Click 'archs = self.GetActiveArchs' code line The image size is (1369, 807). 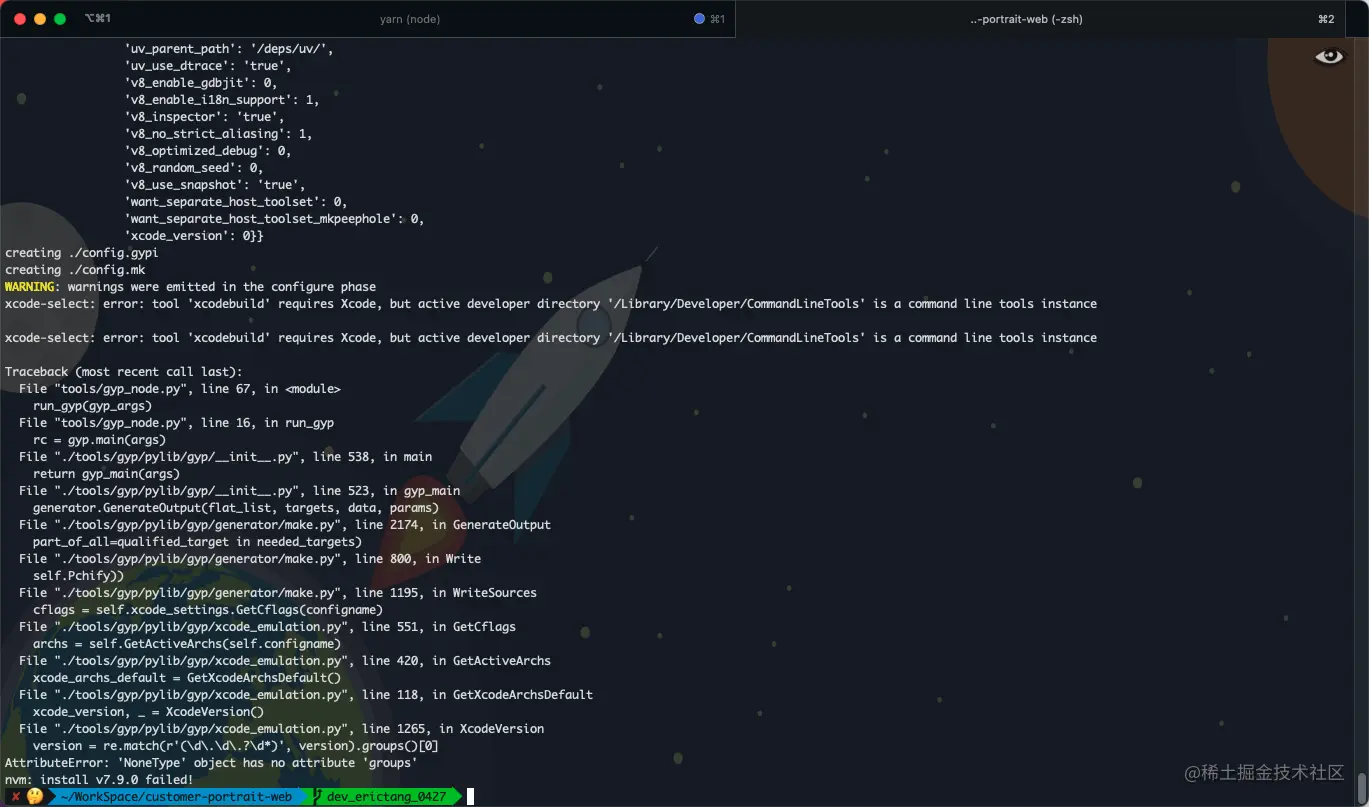click(187, 644)
